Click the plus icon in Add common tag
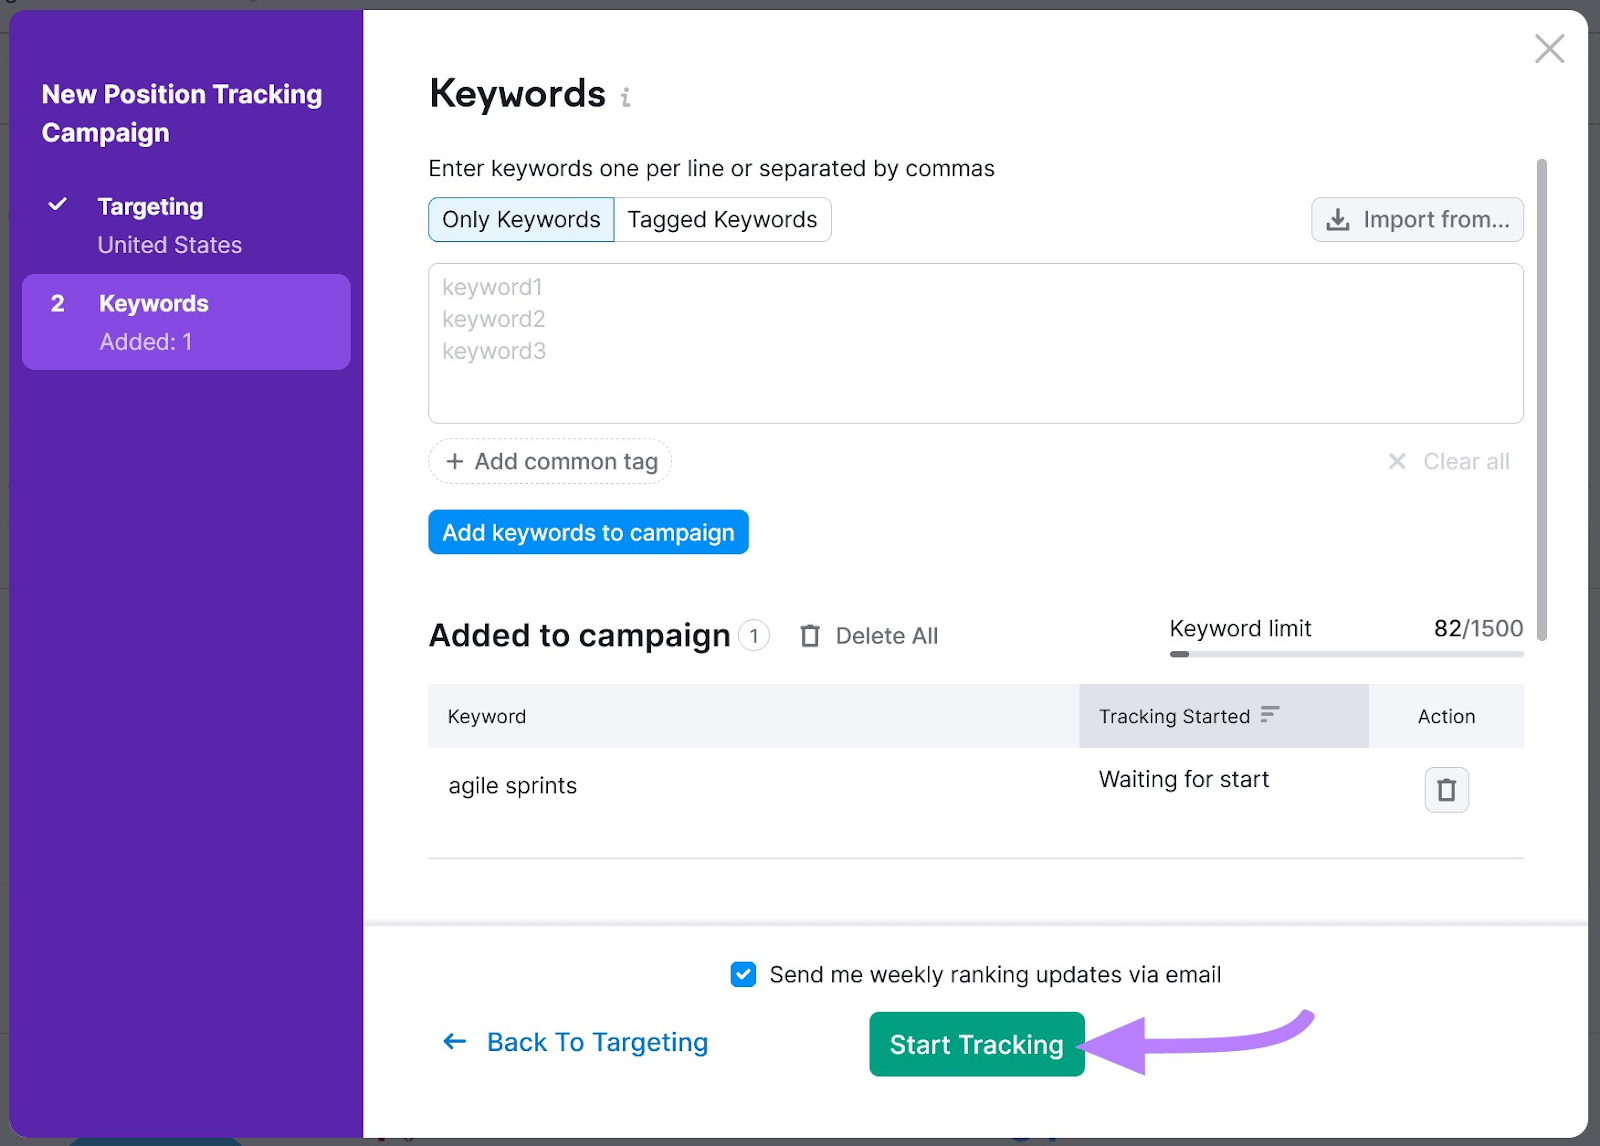 [455, 461]
